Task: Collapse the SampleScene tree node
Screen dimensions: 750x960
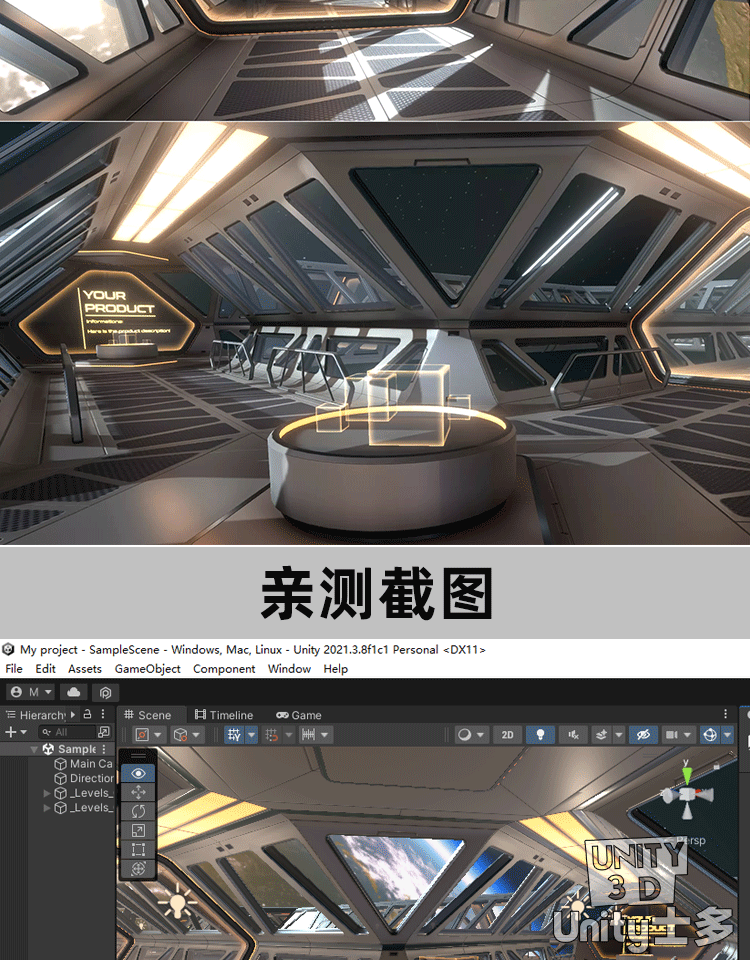Action: click(34, 749)
